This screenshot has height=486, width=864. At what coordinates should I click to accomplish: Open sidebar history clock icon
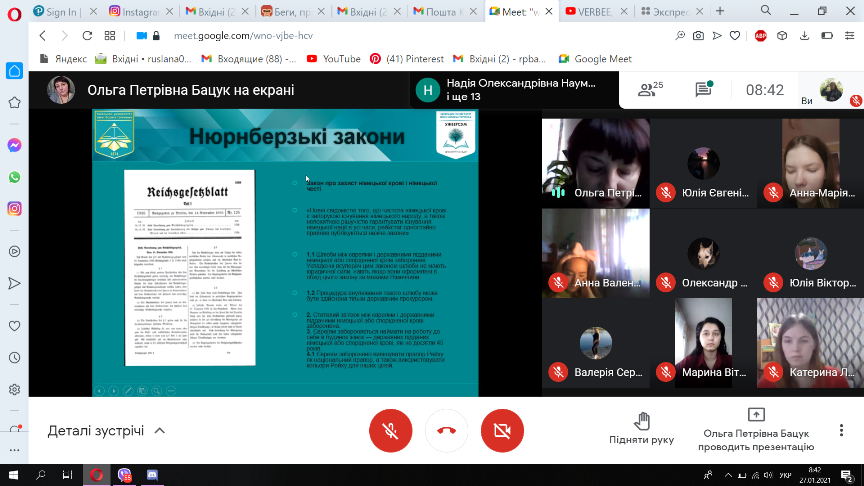click(x=14, y=358)
